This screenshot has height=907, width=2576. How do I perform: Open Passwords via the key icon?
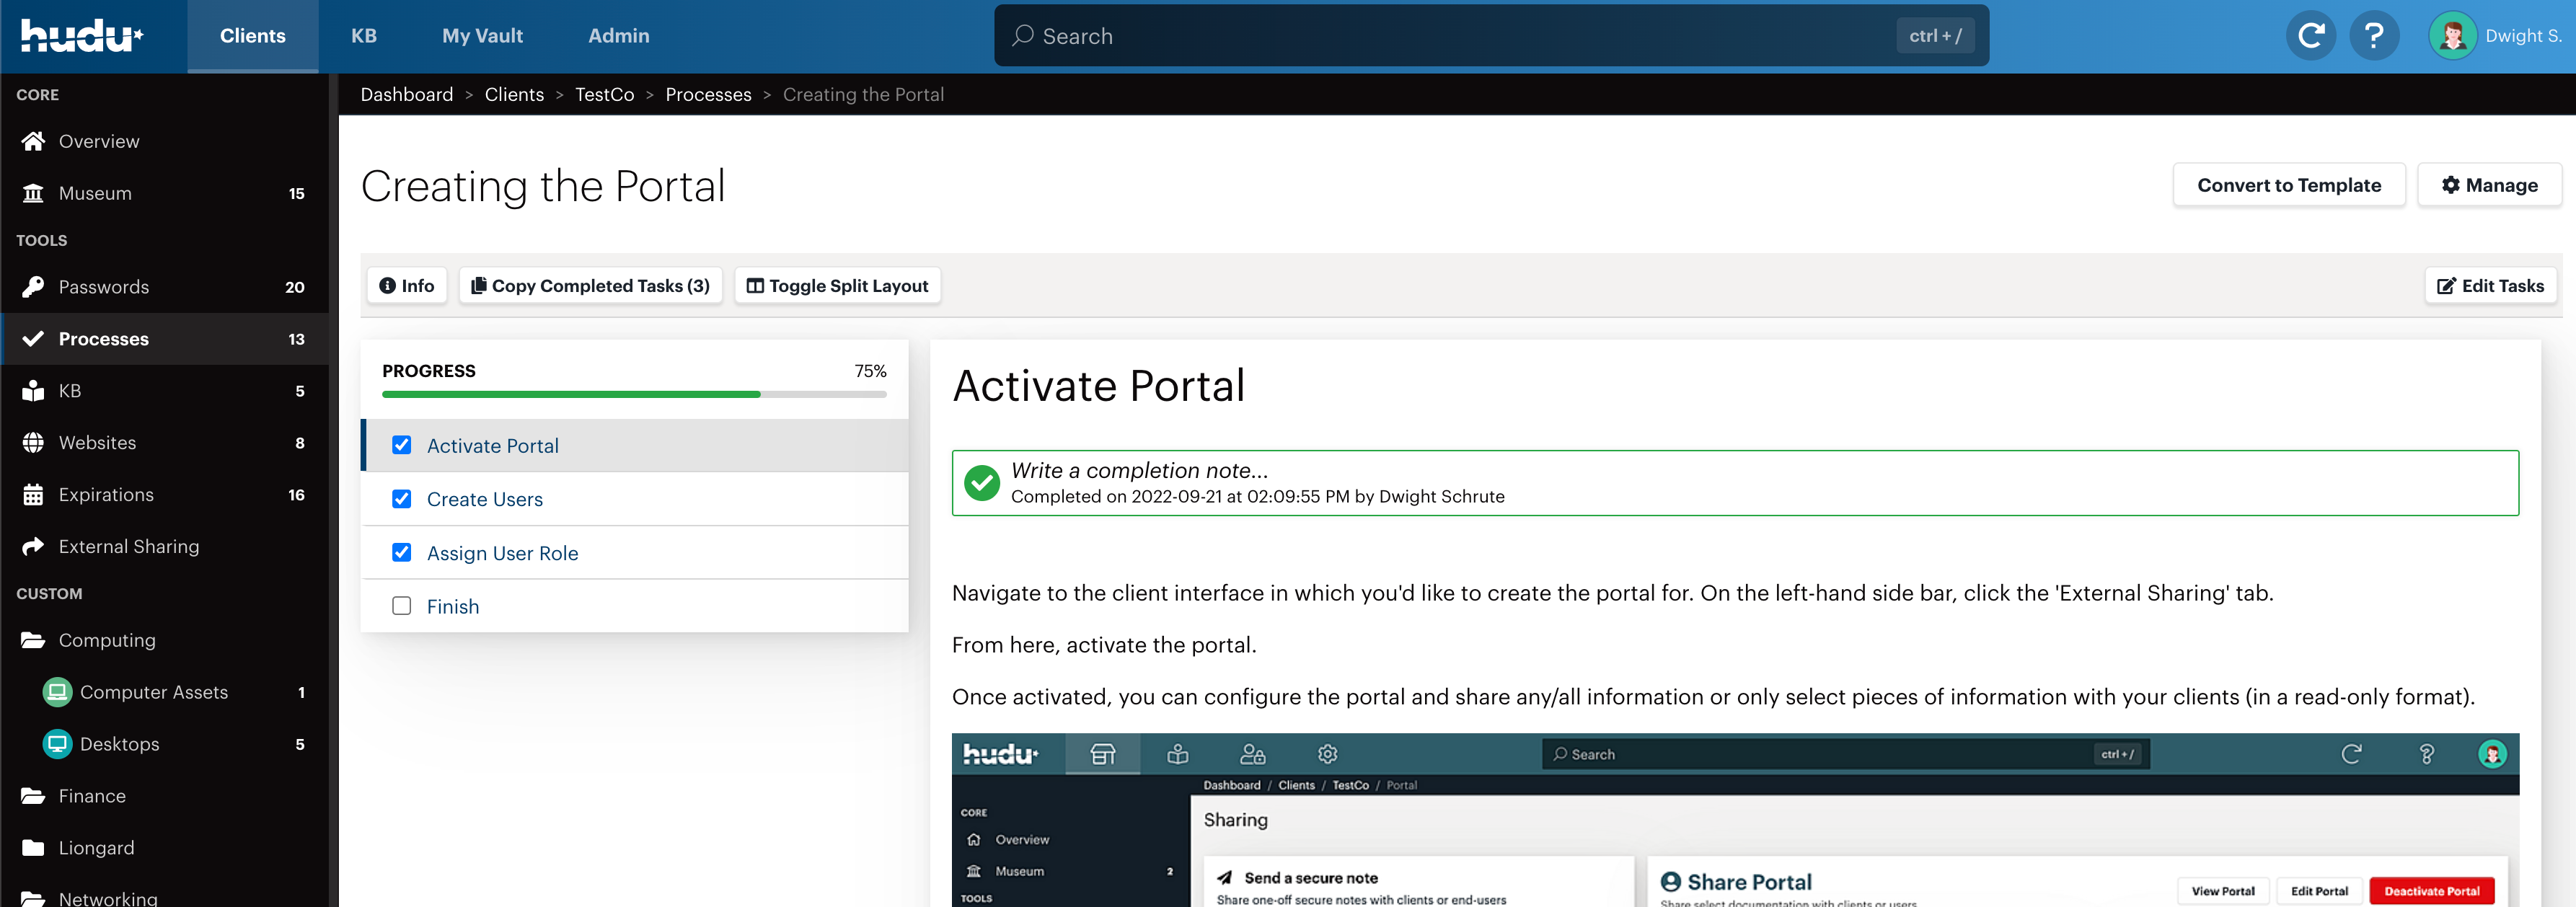click(x=34, y=287)
